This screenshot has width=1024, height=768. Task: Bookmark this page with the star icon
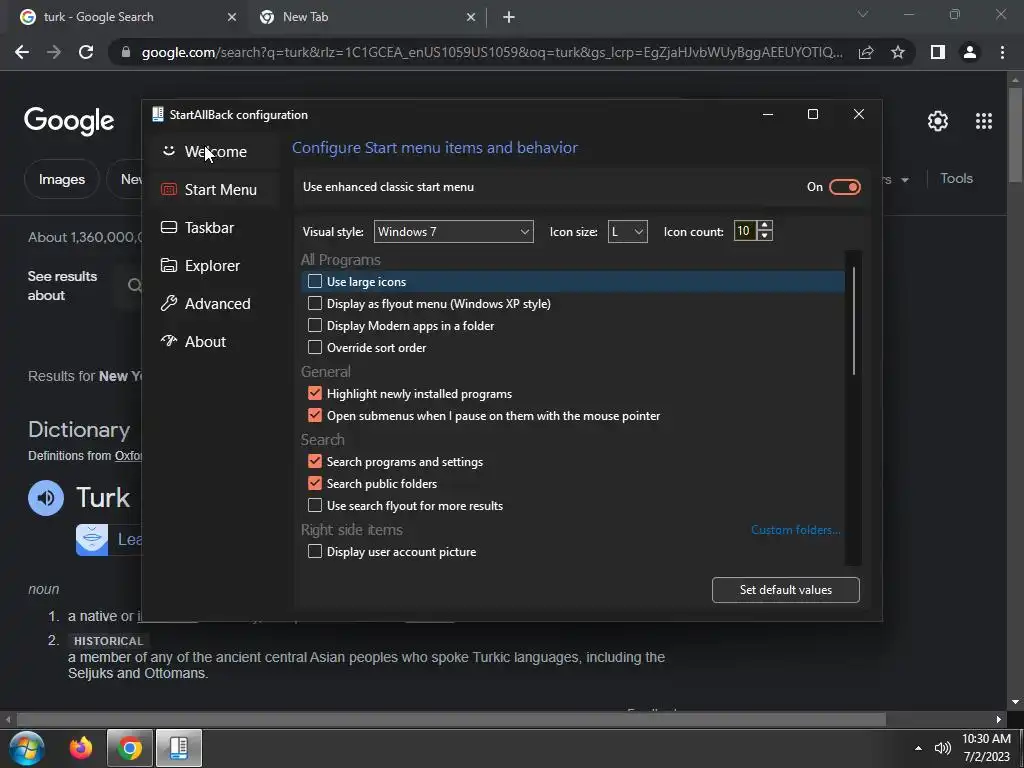[898, 52]
